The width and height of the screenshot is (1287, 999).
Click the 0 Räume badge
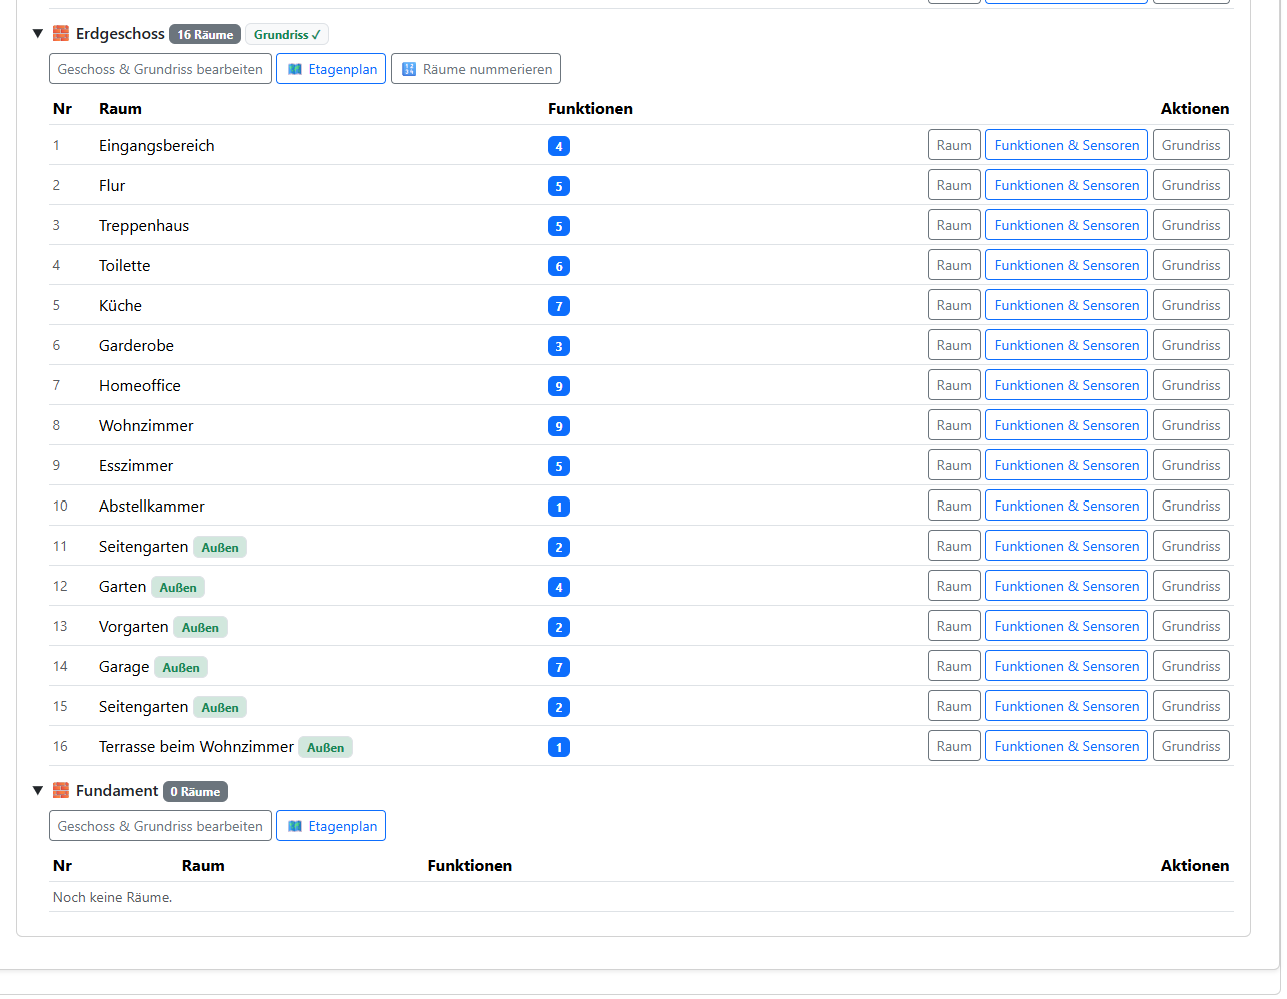tap(195, 791)
